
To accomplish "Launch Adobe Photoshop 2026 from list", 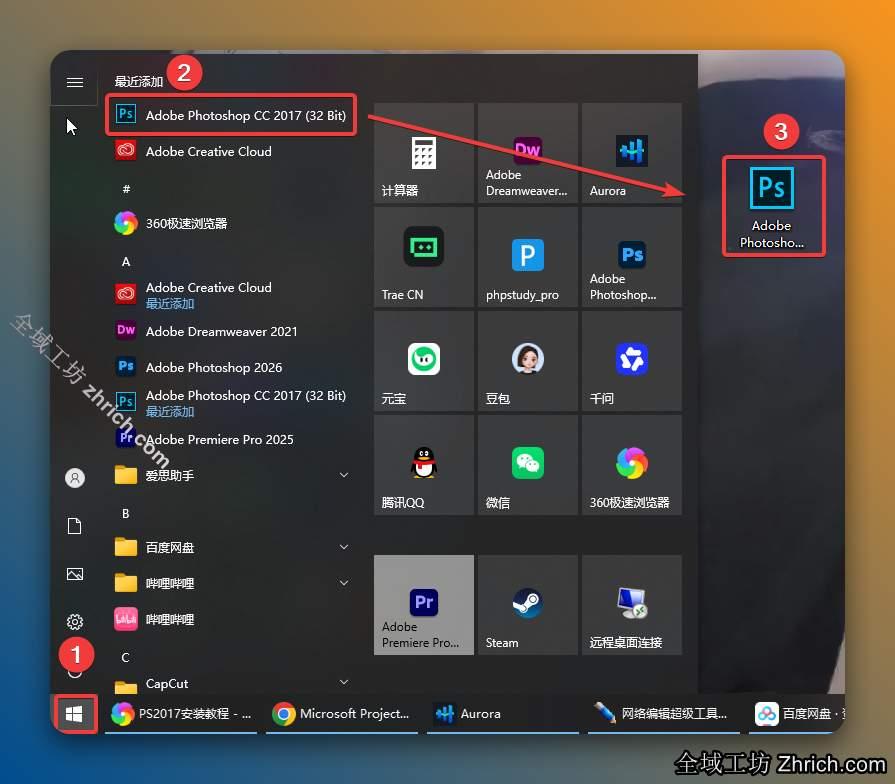I will pyautogui.click(x=231, y=367).
